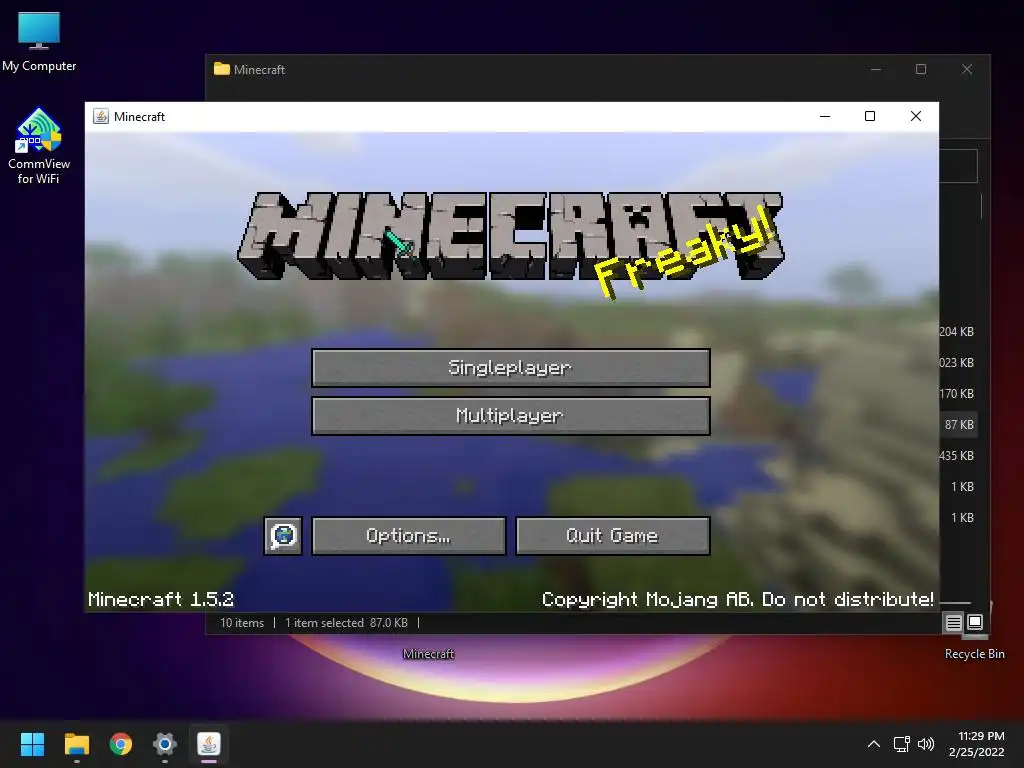
Task: Click the Explorer search box
Action: click(x=958, y=166)
